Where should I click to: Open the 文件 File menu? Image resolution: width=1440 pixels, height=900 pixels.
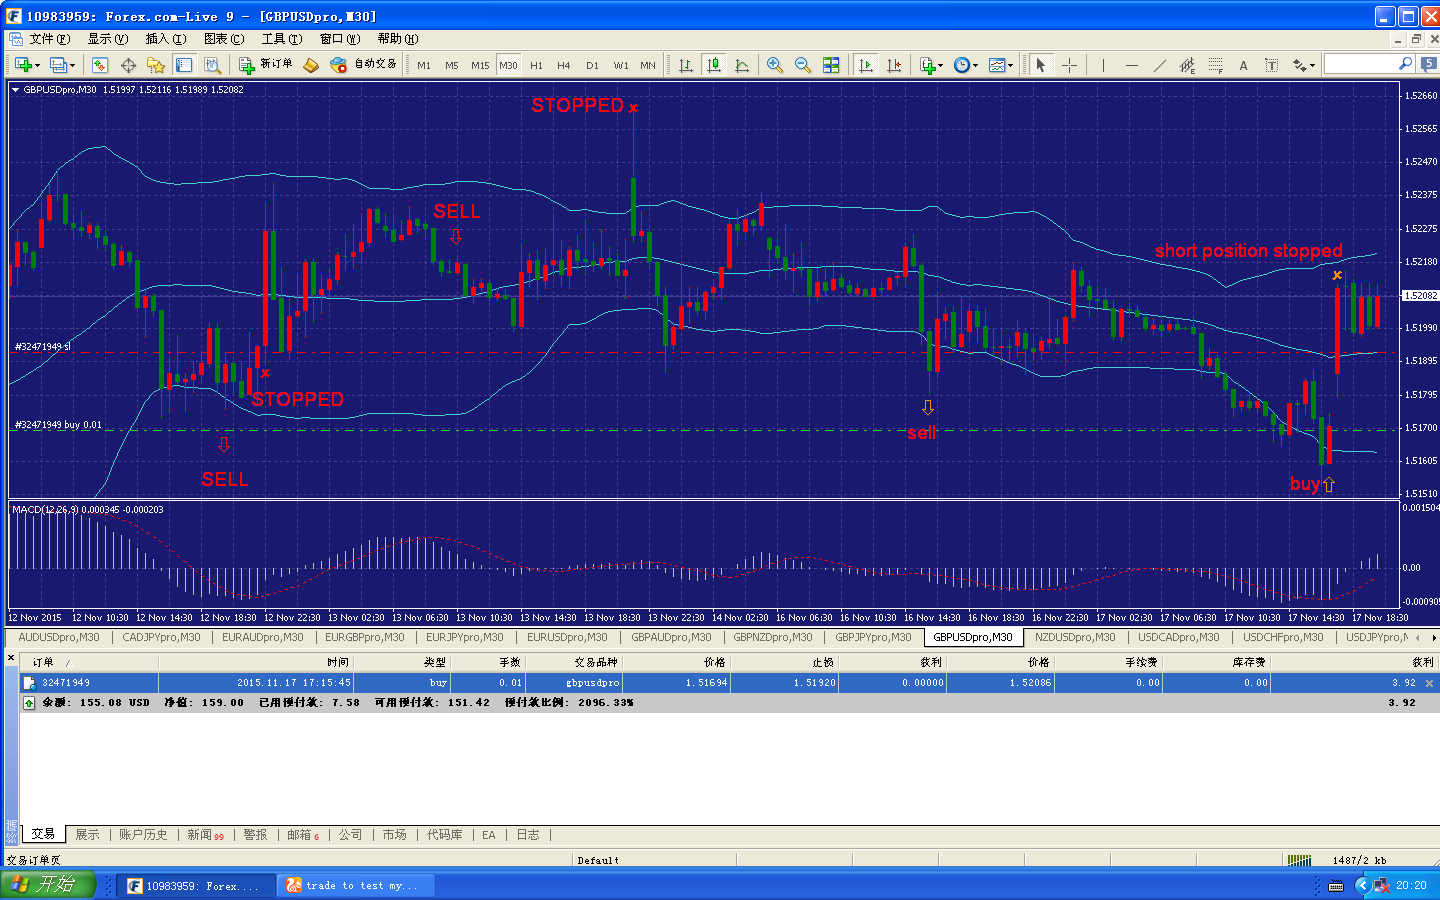[49, 39]
